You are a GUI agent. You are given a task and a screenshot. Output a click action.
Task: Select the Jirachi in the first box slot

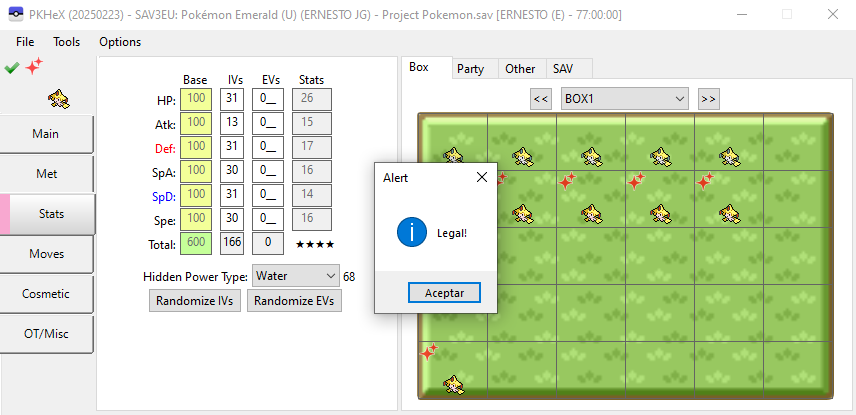[x=453, y=155]
